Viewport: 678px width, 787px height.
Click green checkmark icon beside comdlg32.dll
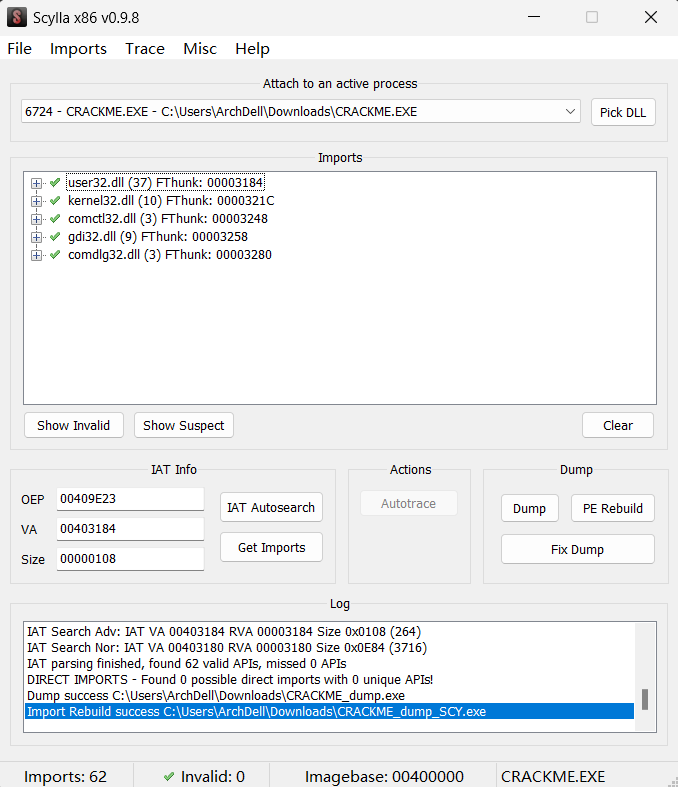coord(55,255)
